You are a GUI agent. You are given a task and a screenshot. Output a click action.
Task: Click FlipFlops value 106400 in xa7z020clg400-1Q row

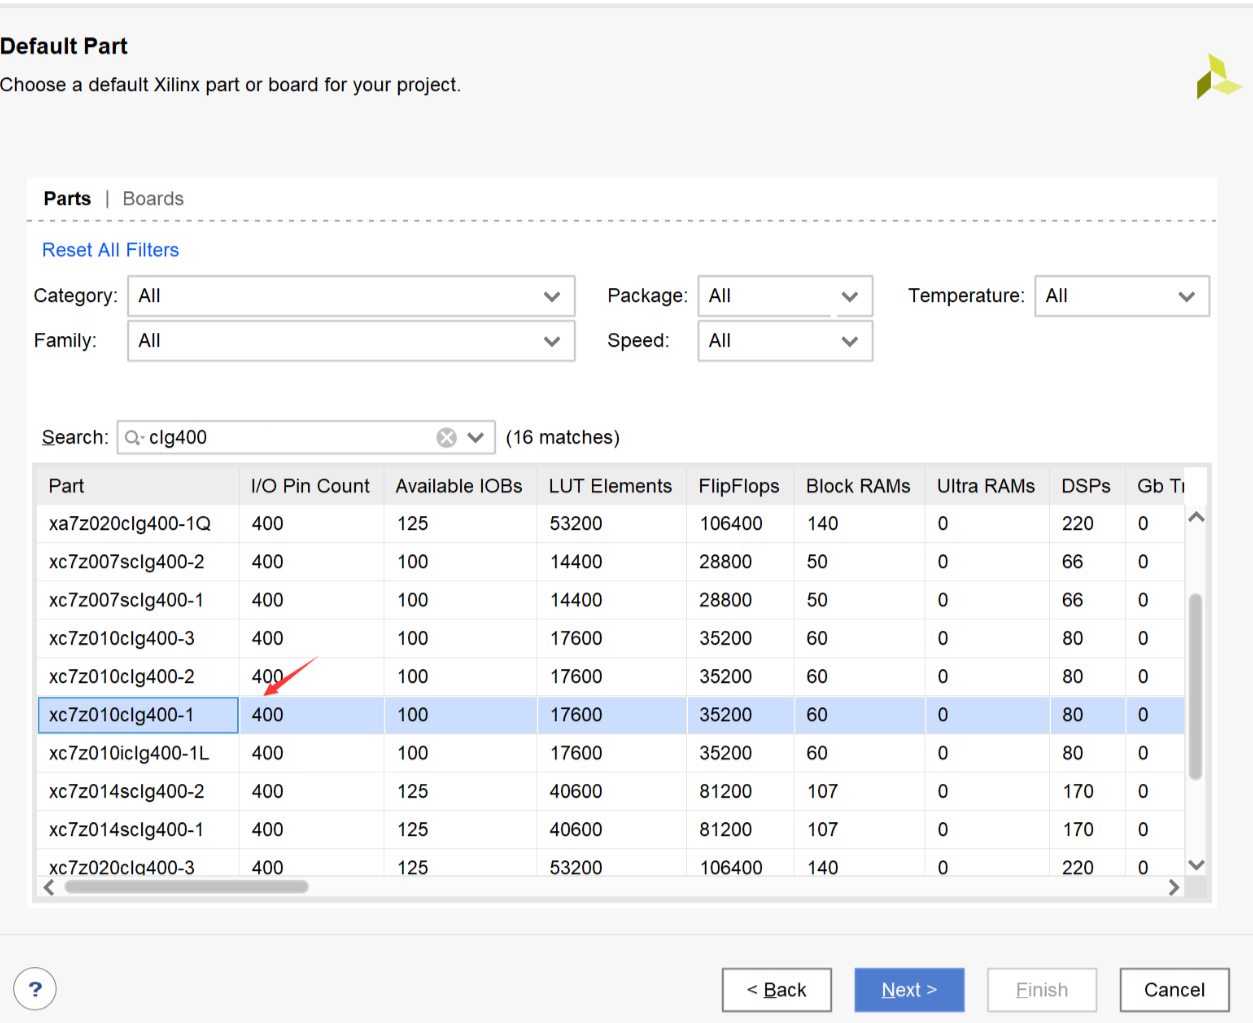[731, 524]
